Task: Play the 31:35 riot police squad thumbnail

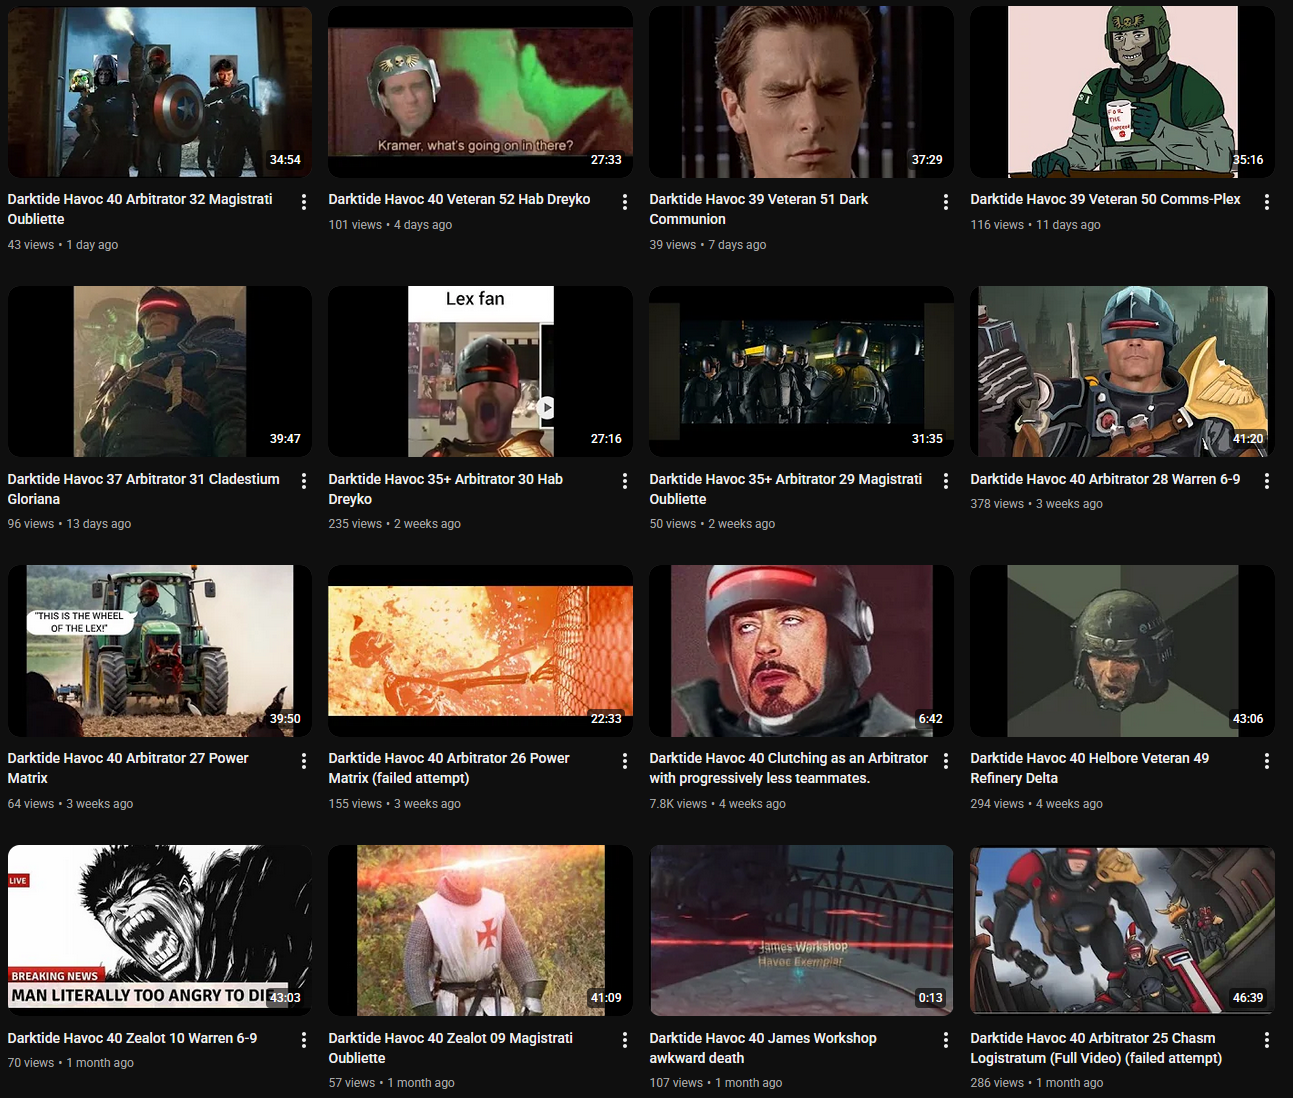Action: [802, 372]
